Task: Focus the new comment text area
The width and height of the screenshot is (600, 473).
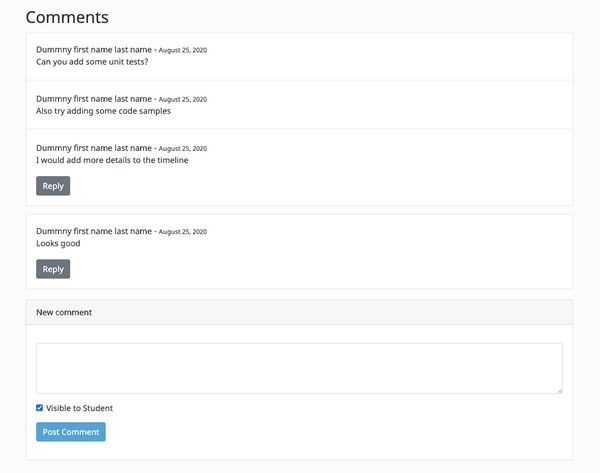Action: [299, 368]
